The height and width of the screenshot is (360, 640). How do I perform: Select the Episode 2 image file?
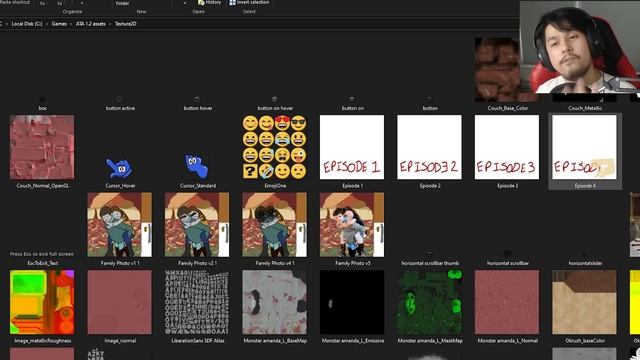pos(429,147)
